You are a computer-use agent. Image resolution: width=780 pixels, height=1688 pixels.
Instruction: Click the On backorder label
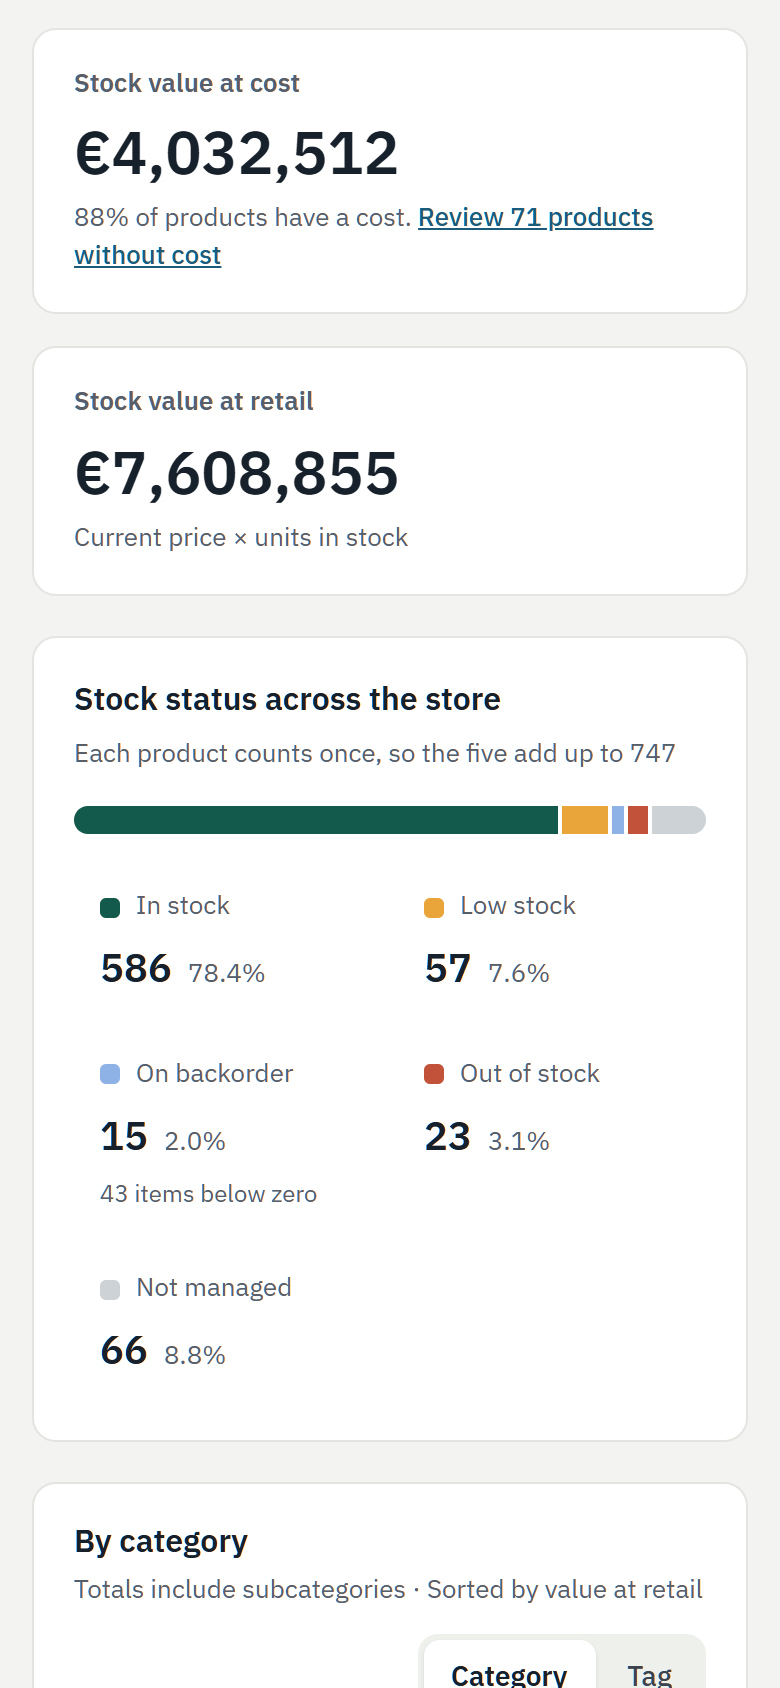click(x=215, y=1074)
